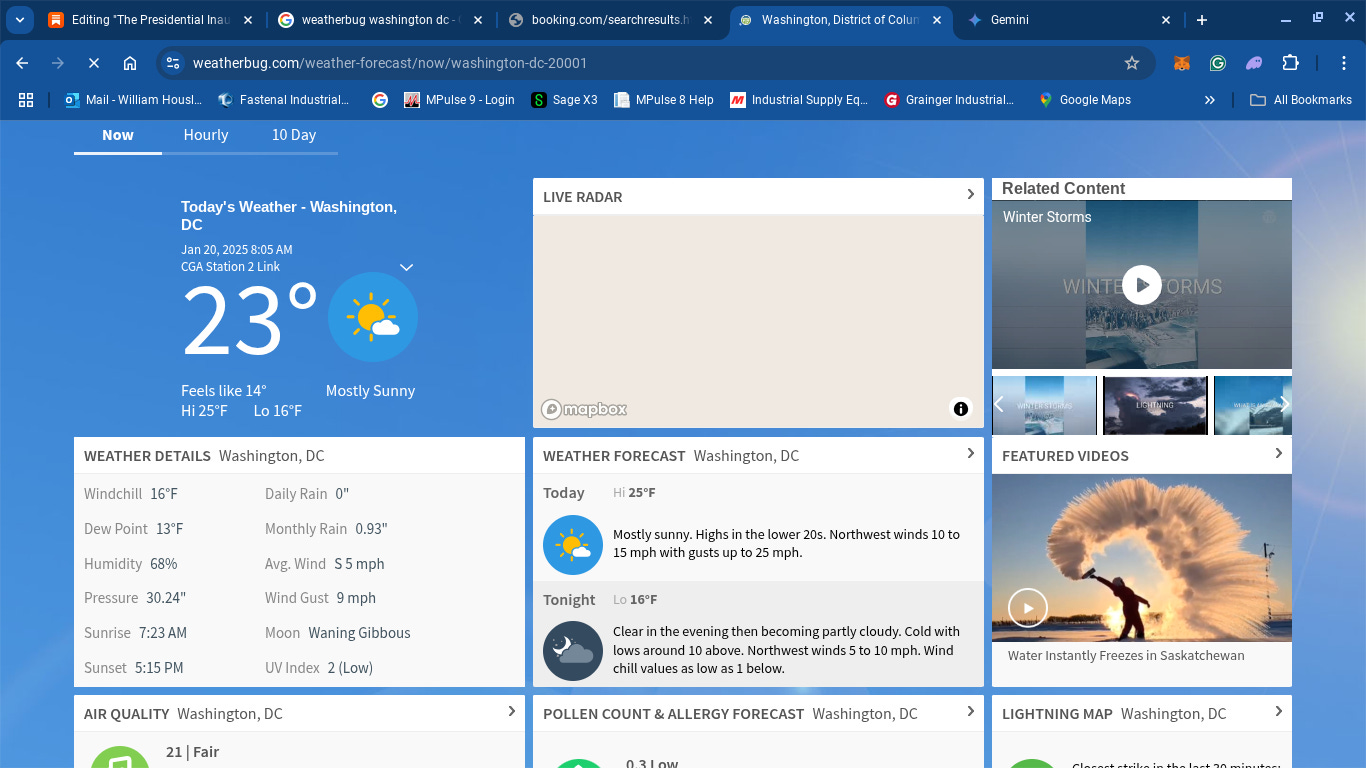Open the tab search dropdown
Screen dimensions: 1366x768
[20, 20]
